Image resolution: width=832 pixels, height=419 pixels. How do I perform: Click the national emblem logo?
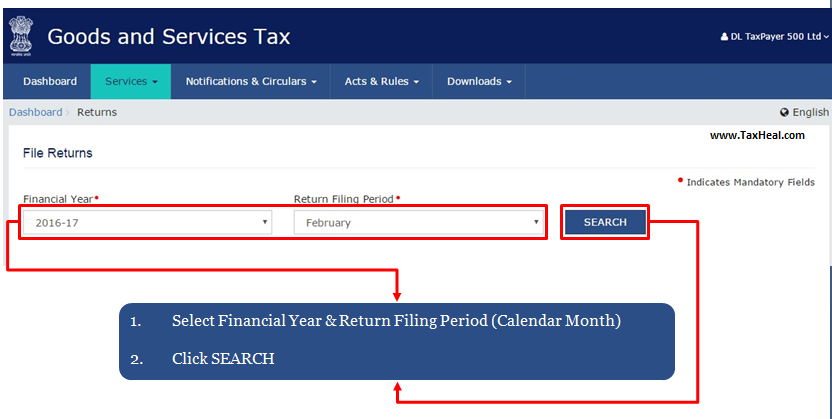pyautogui.click(x=19, y=36)
